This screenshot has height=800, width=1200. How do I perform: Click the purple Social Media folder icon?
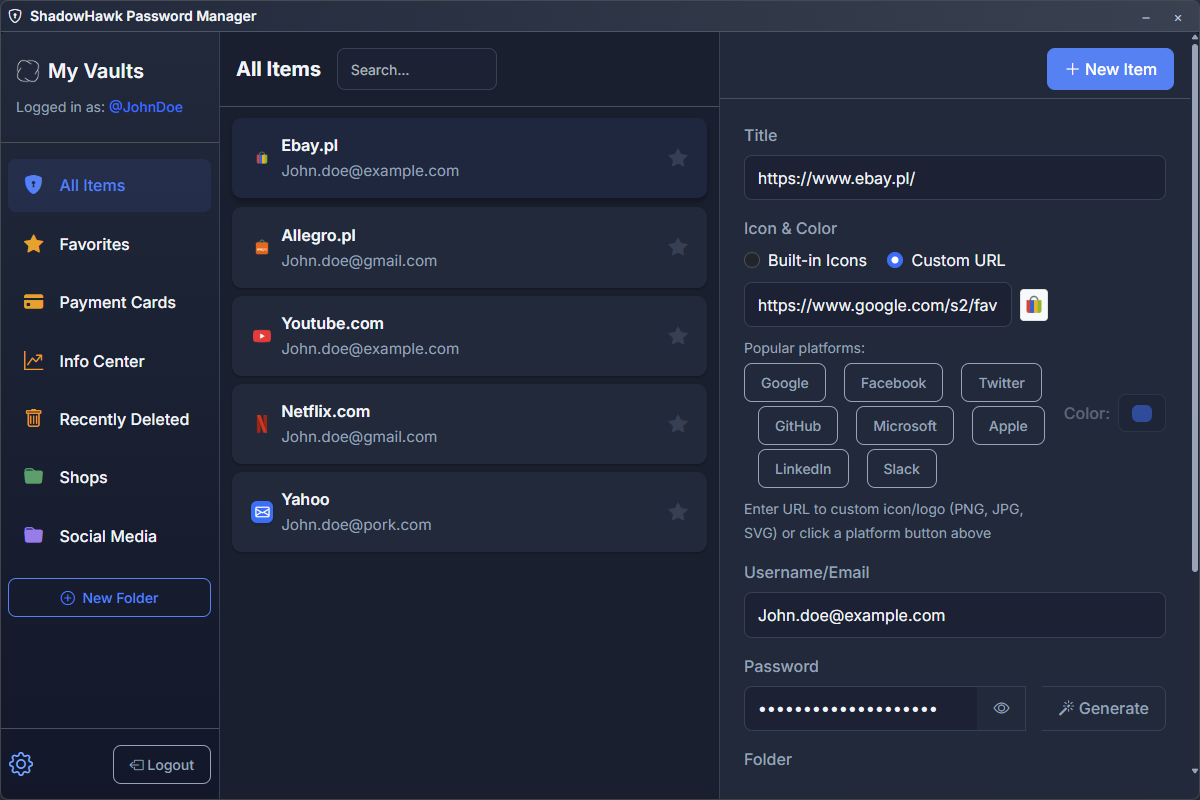pos(34,536)
